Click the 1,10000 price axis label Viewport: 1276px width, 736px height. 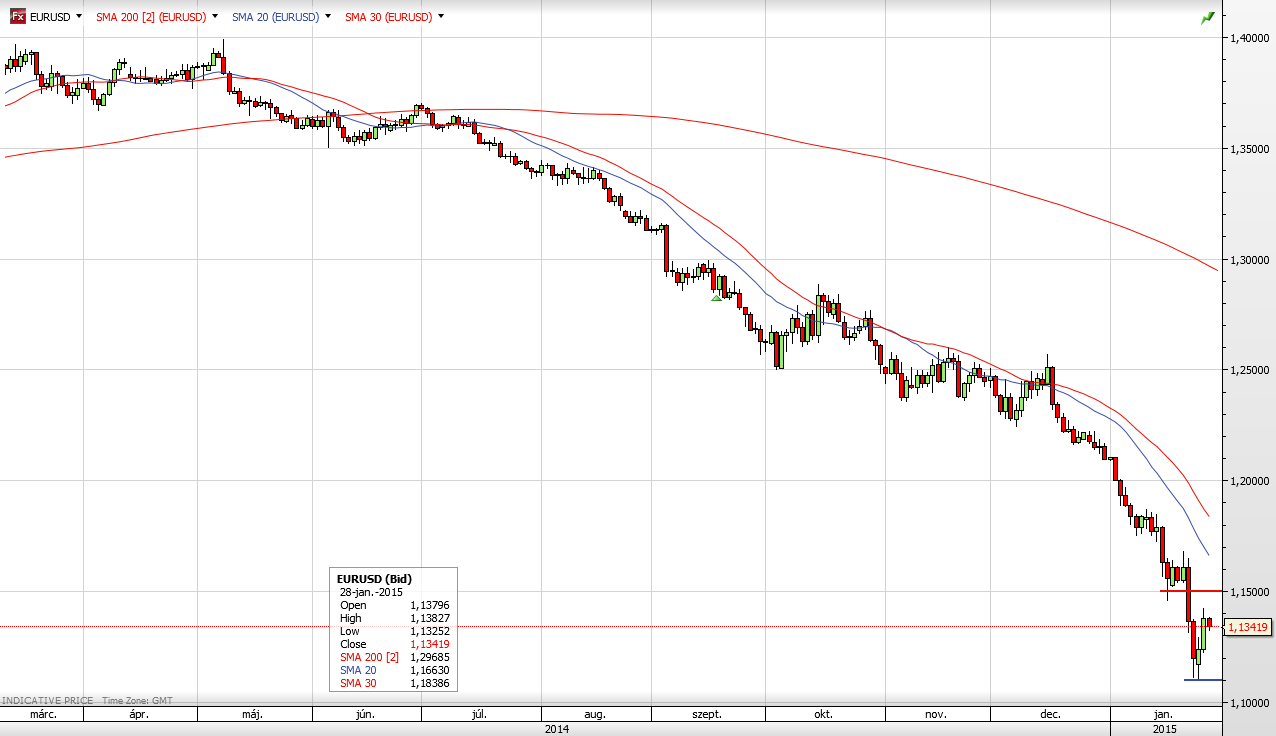(1250, 703)
